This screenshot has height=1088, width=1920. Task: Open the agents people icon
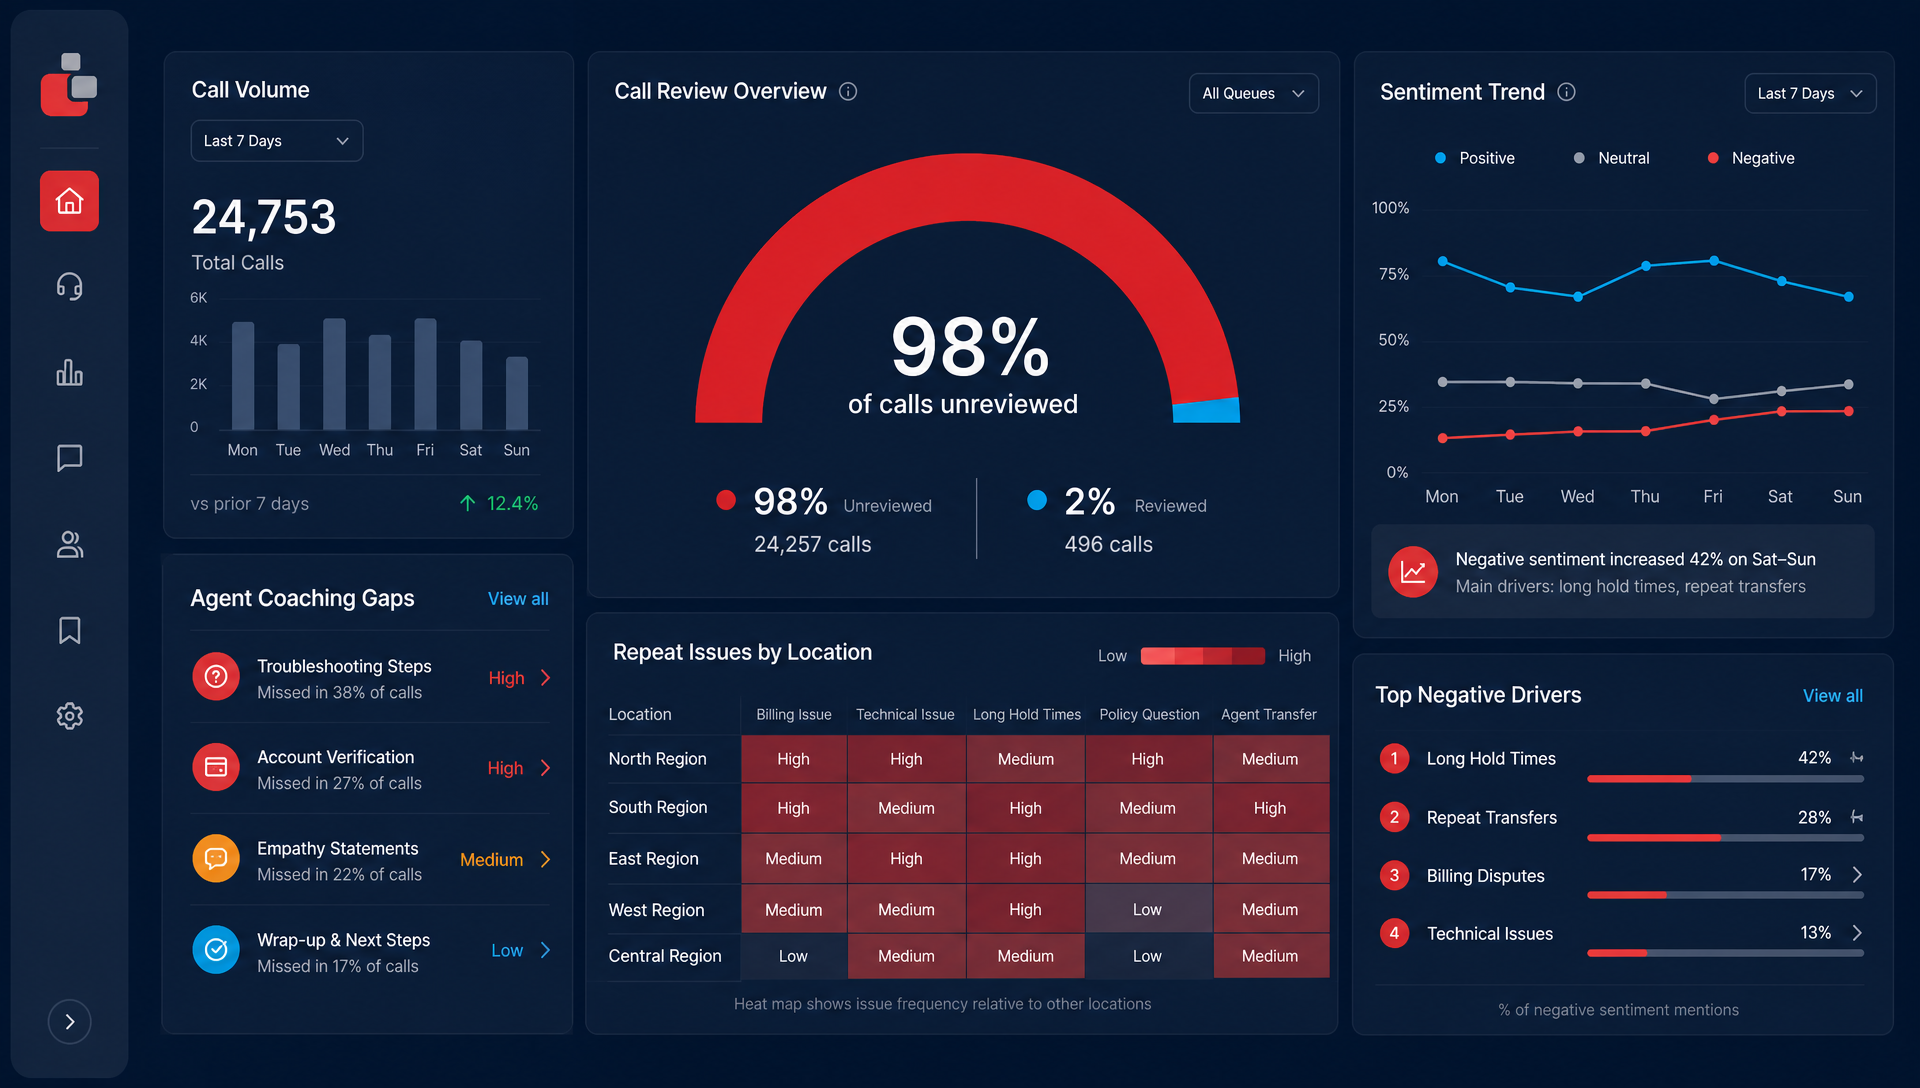pos(69,544)
